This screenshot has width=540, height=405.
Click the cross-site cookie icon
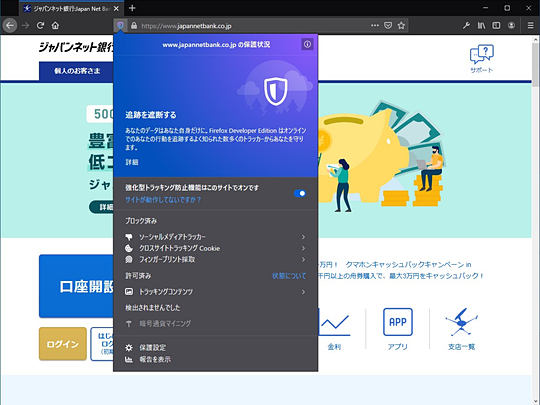(129, 248)
